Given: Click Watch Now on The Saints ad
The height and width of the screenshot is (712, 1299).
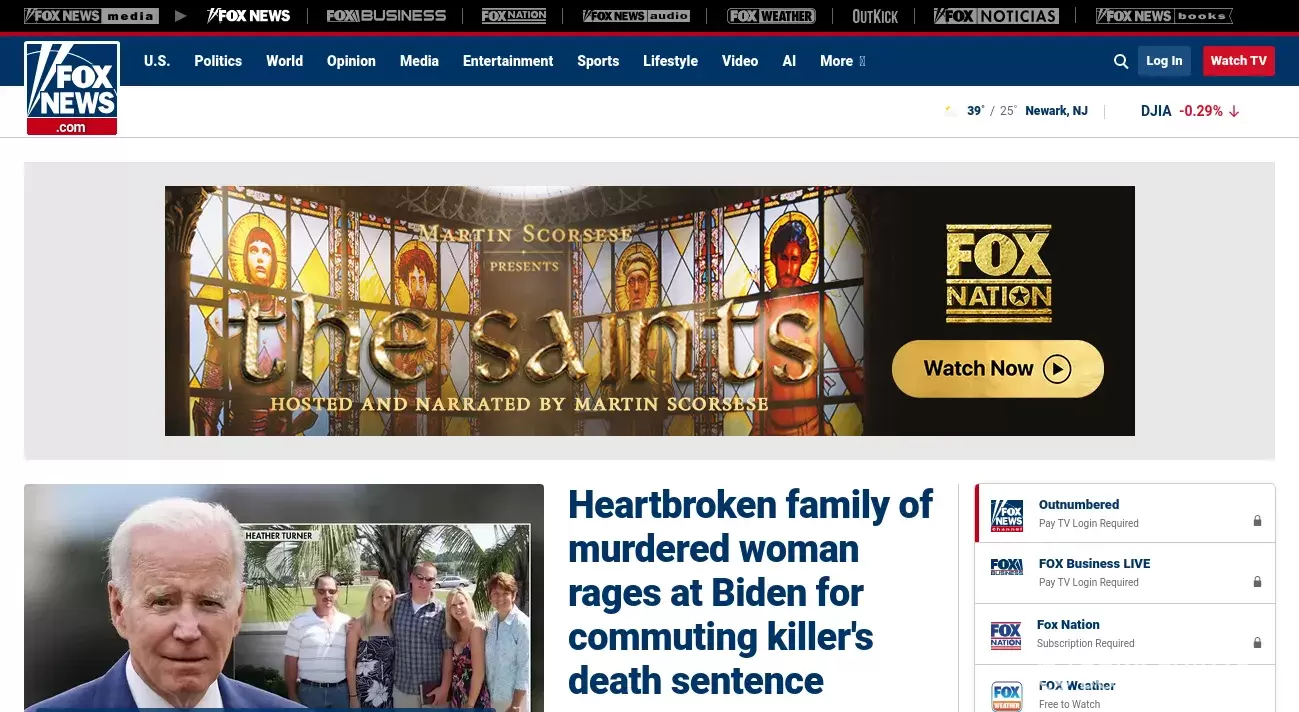Looking at the screenshot, I should coord(997,369).
